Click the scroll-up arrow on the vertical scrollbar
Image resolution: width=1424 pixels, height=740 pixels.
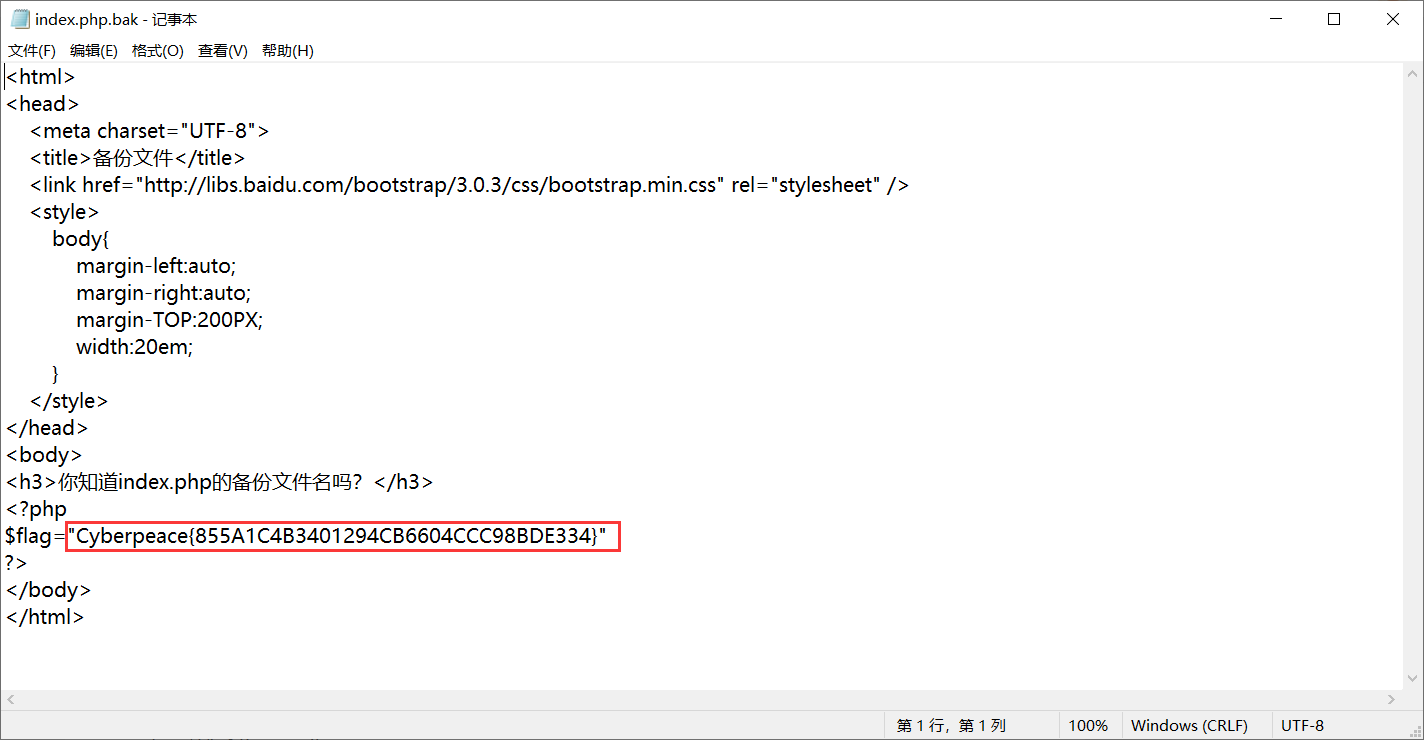pyautogui.click(x=1414, y=71)
